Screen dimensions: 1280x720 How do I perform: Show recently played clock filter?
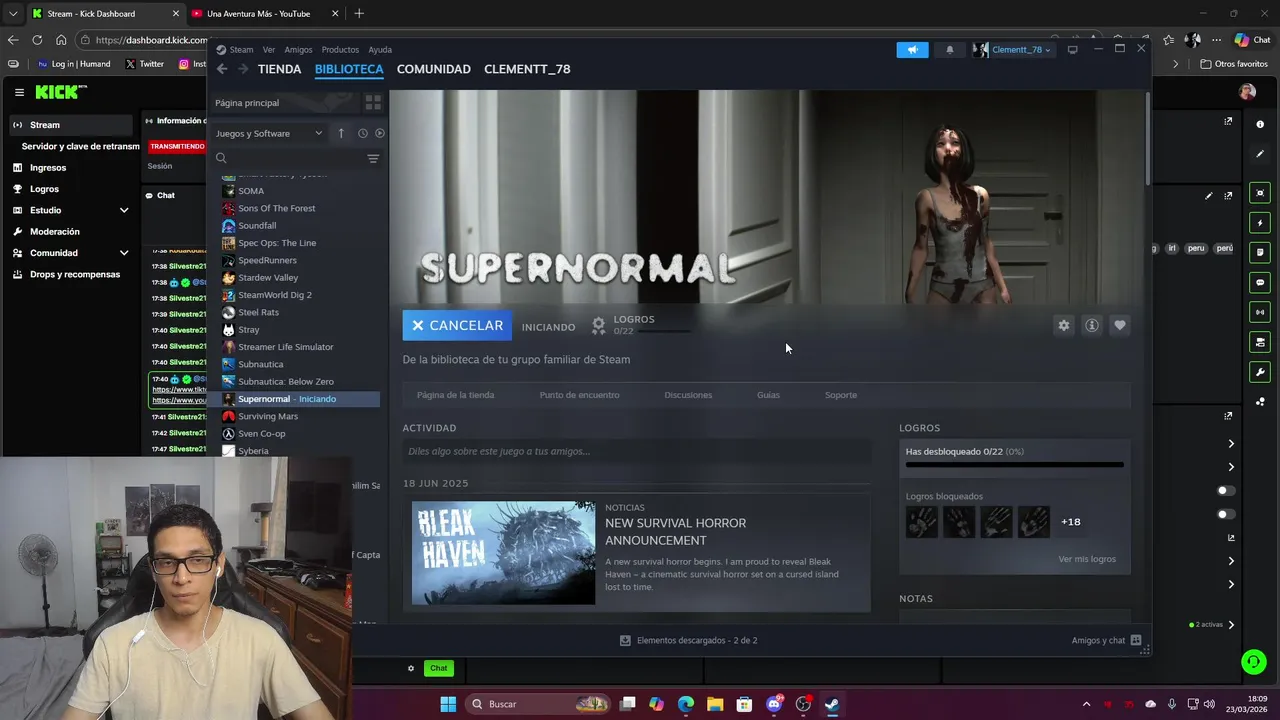(362, 133)
